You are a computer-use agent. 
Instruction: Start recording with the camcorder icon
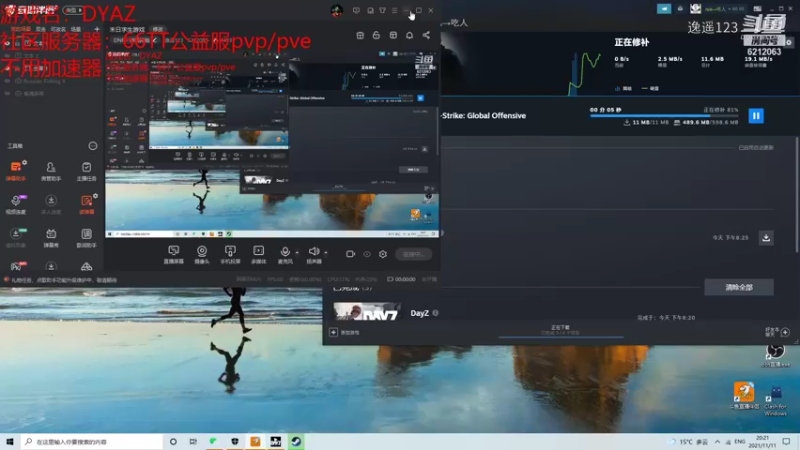pos(350,254)
